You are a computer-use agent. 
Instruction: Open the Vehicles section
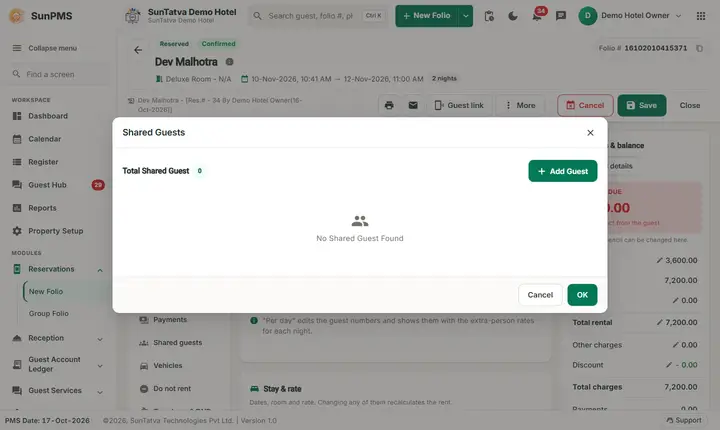168,365
